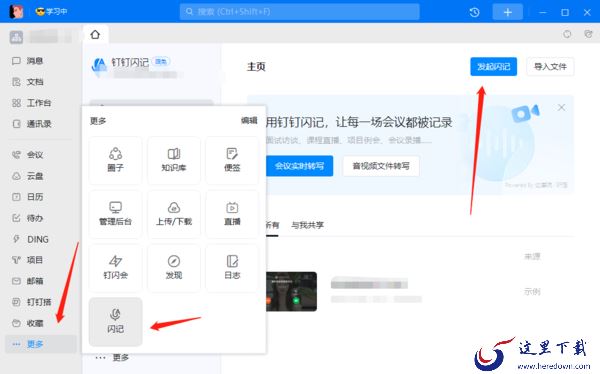Click 更多 at the bottom of the 钉钉闪记 pane
The height and width of the screenshot is (374, 600).
click(x=112, y=358)
